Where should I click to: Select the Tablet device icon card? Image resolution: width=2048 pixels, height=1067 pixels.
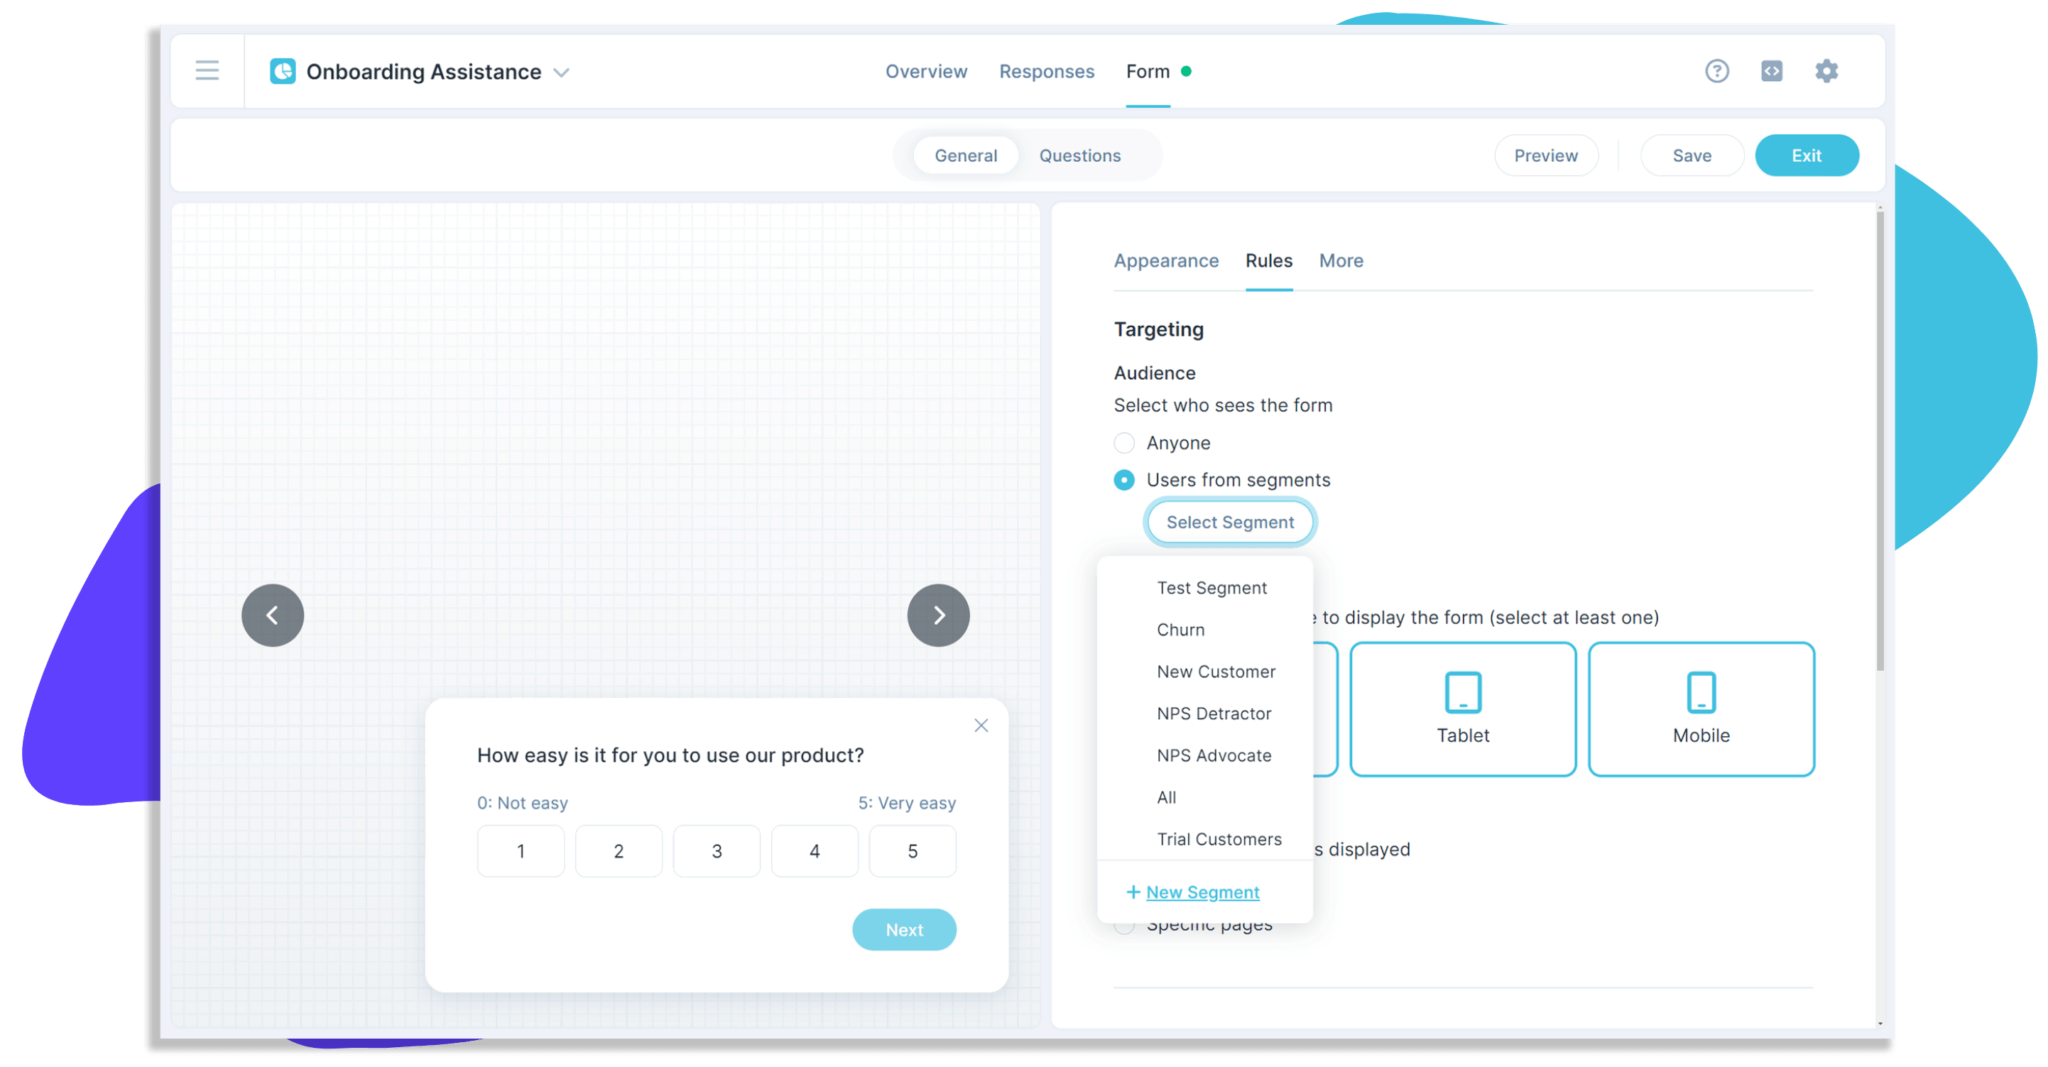pyautogui.click(x=1462, y=709)
